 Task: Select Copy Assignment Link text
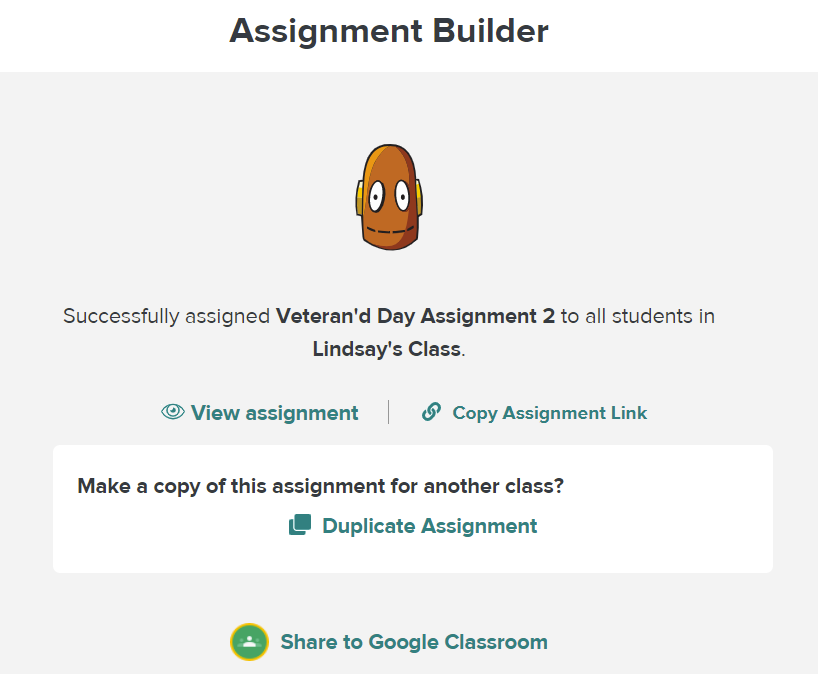tap(549, 413)
